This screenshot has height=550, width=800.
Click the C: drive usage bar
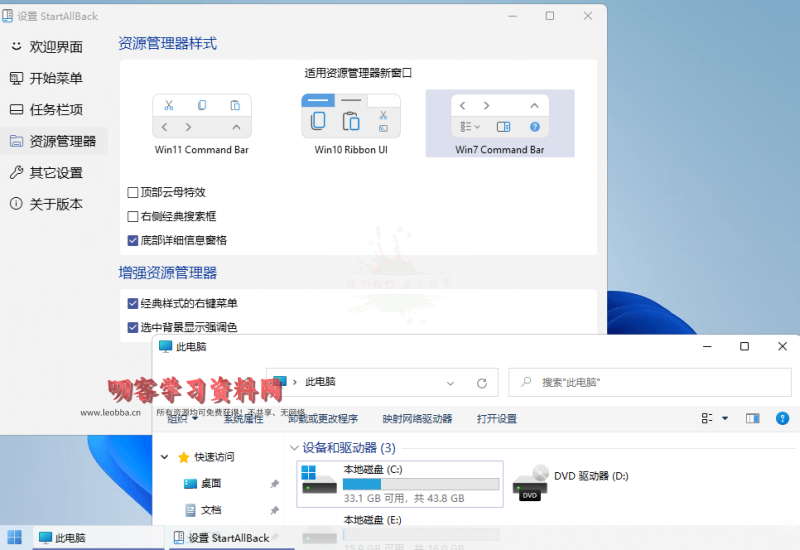pyautogui.click(x=421, y=484)
